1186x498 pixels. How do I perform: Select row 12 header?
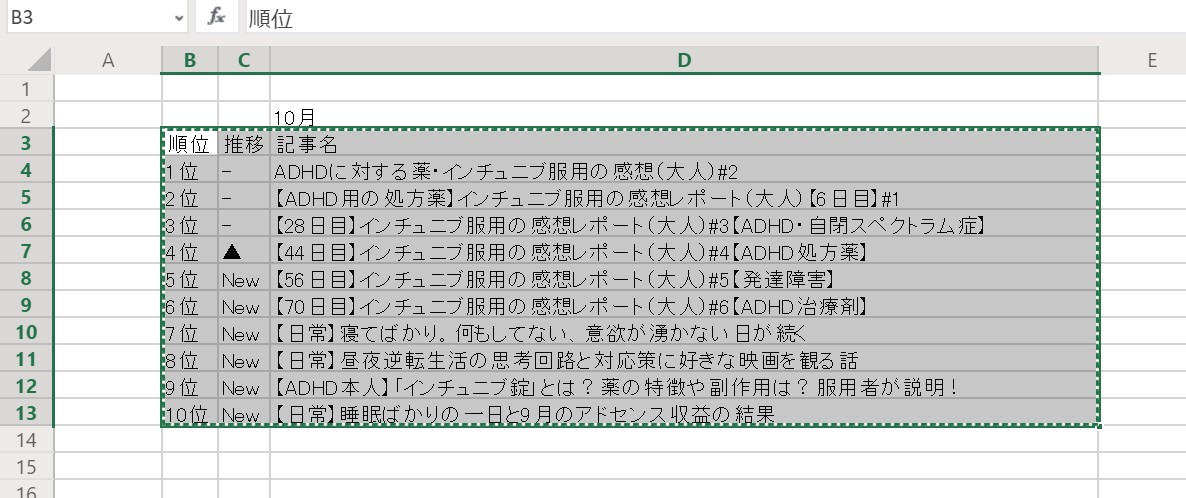pos(27,386)
